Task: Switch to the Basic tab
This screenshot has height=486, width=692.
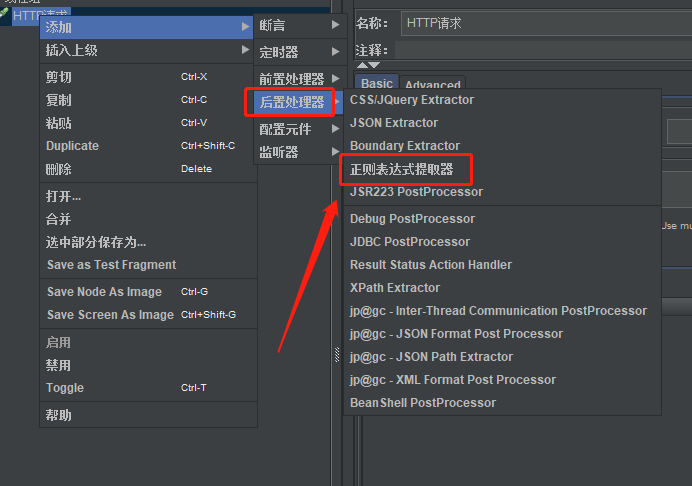Action: [x=376, y=83]
